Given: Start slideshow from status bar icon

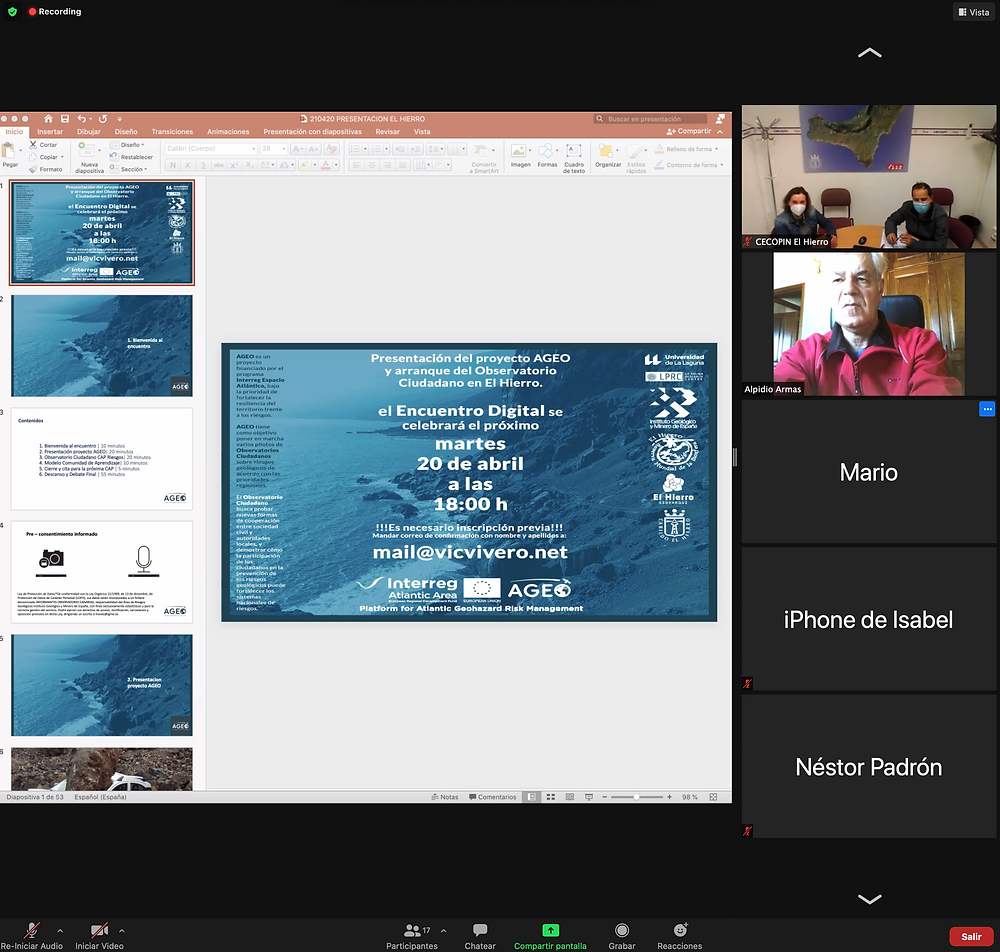Looking at the screenshot, I should (589, 797).
